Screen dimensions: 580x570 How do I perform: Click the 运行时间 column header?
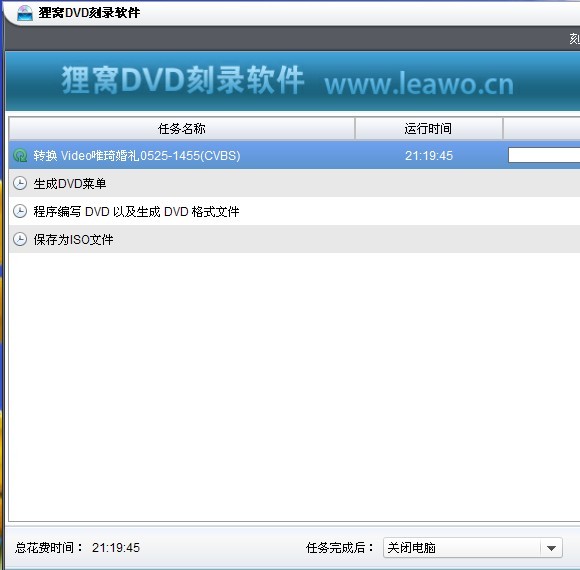point(429,129)
